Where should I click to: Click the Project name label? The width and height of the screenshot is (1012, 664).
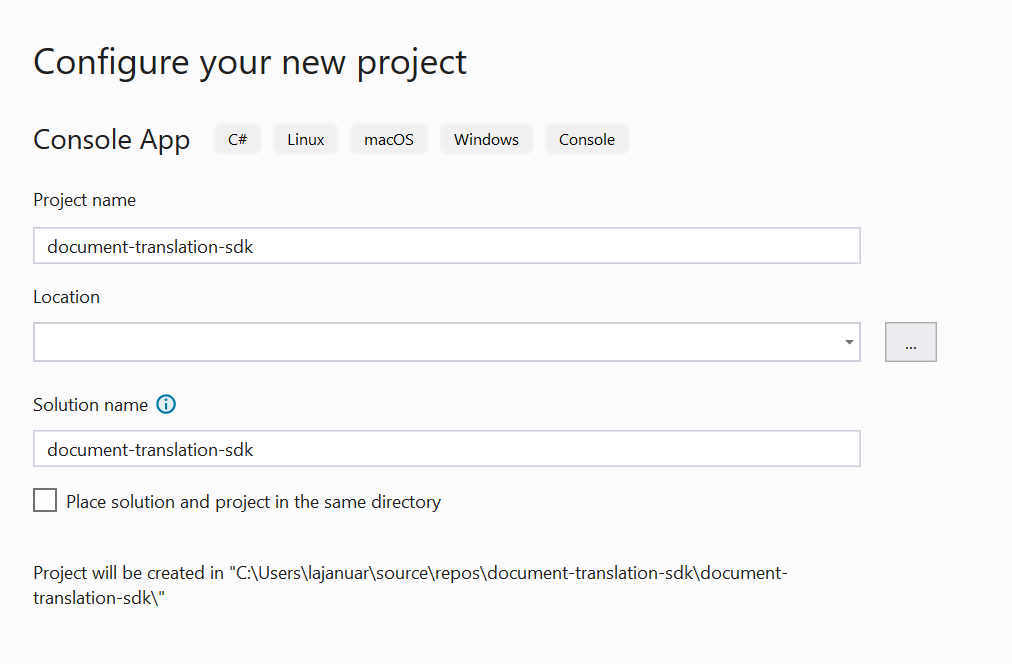(84, 200)
